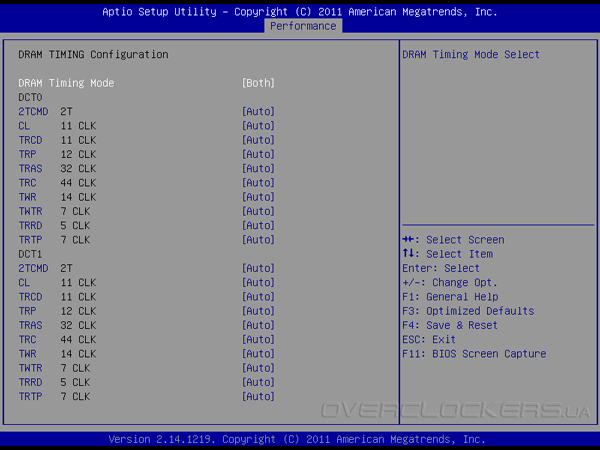The width and height of the screenshot is (600, 450).
Task: Change DCT0 TRC [Auto] value
Action: 258,183
